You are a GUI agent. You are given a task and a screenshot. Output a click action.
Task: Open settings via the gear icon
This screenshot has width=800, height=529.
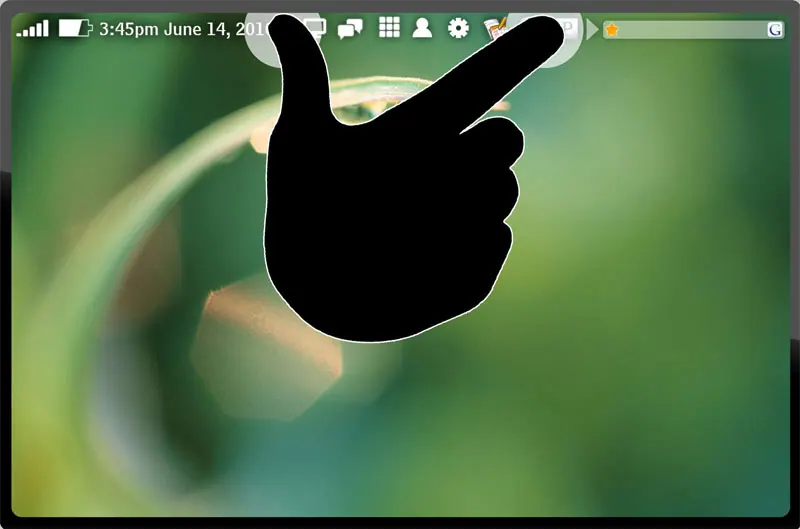(458, 28)
